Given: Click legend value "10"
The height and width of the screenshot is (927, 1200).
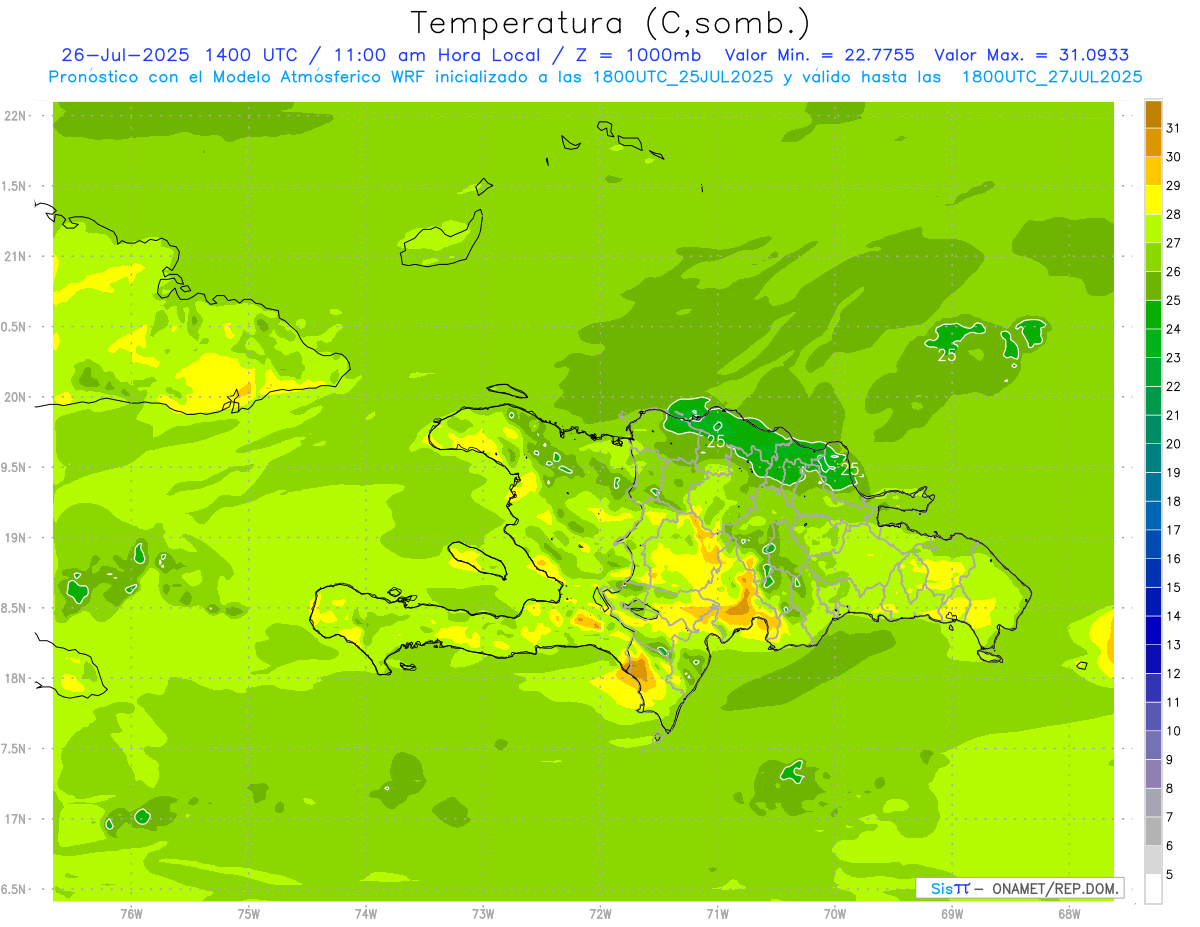Looking at the screenshot, I should tap(1174, 731).
